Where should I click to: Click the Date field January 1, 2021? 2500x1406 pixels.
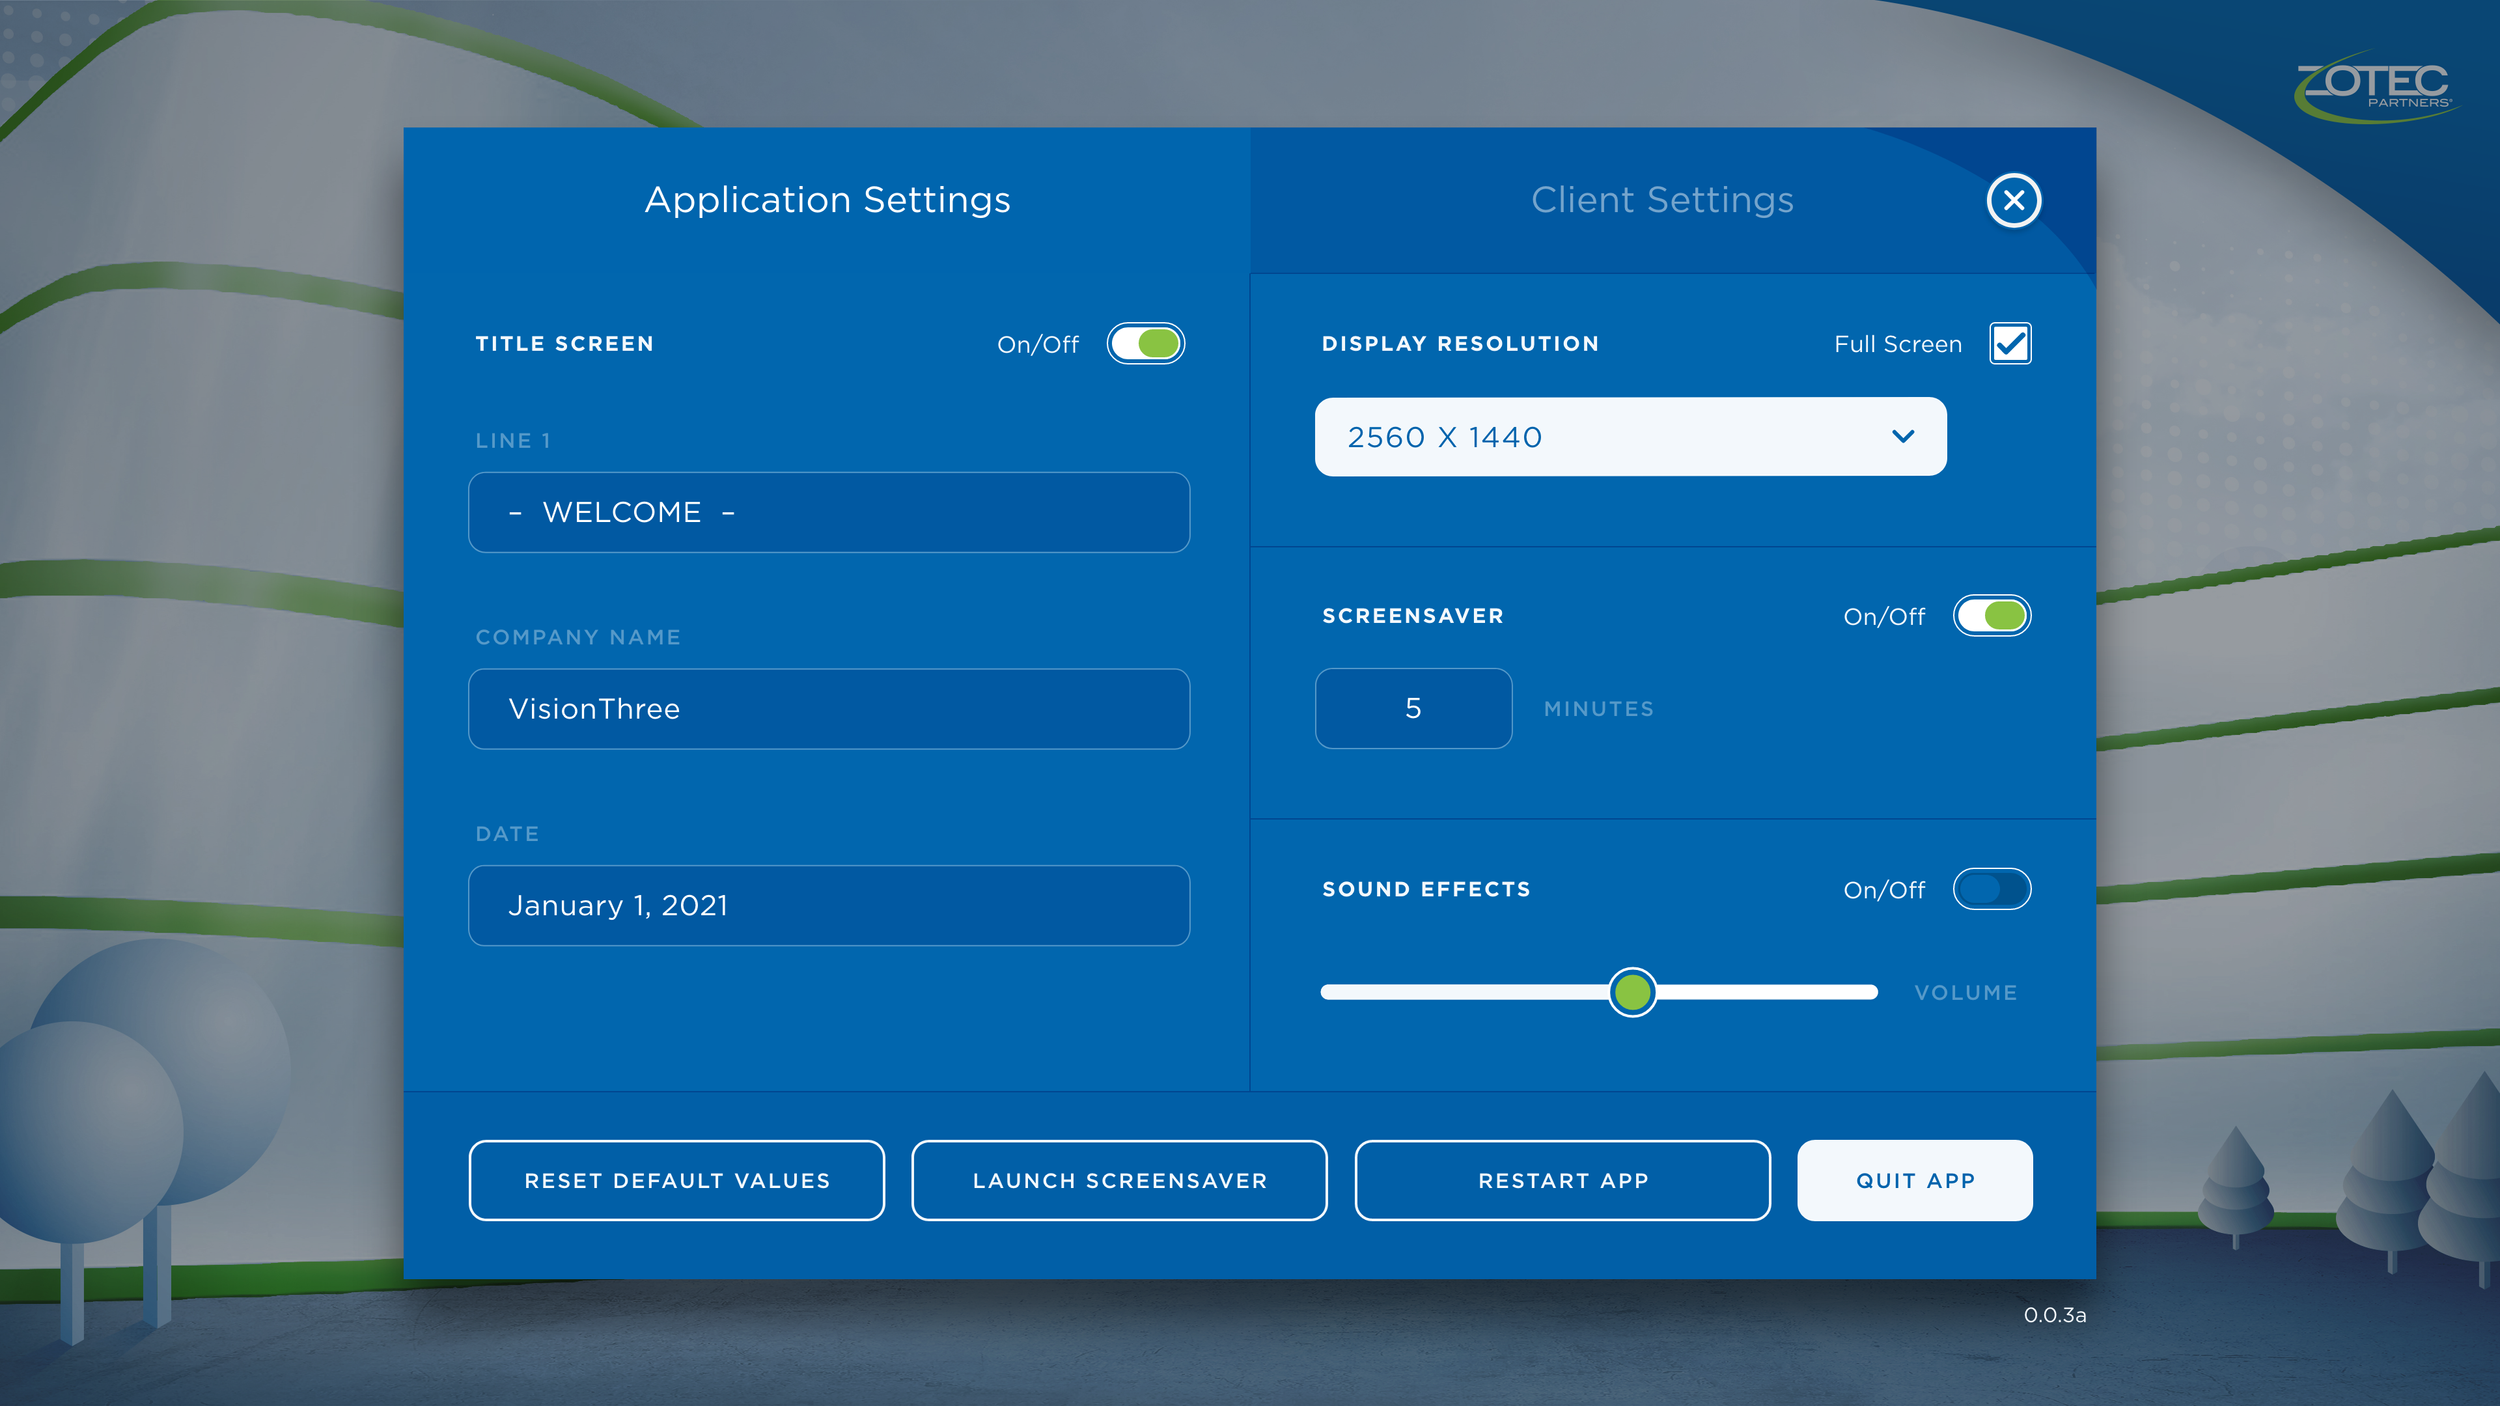coord(829,906)
